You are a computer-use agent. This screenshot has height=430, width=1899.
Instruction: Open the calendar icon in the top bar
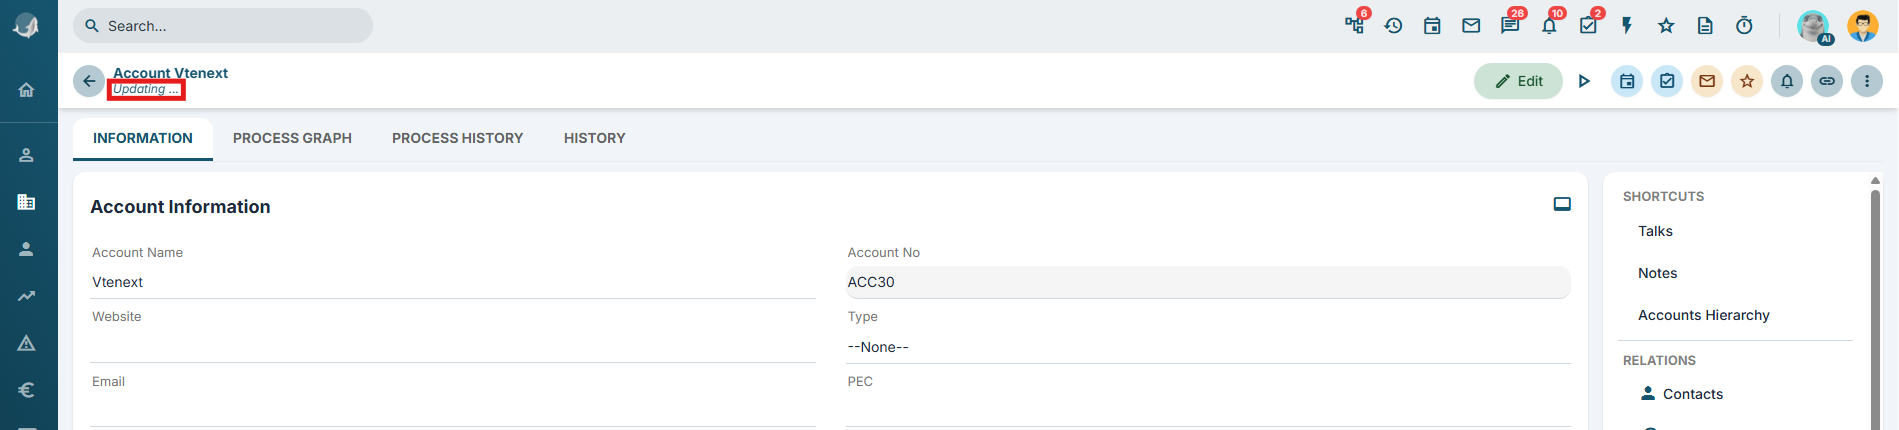(1432, 26)
